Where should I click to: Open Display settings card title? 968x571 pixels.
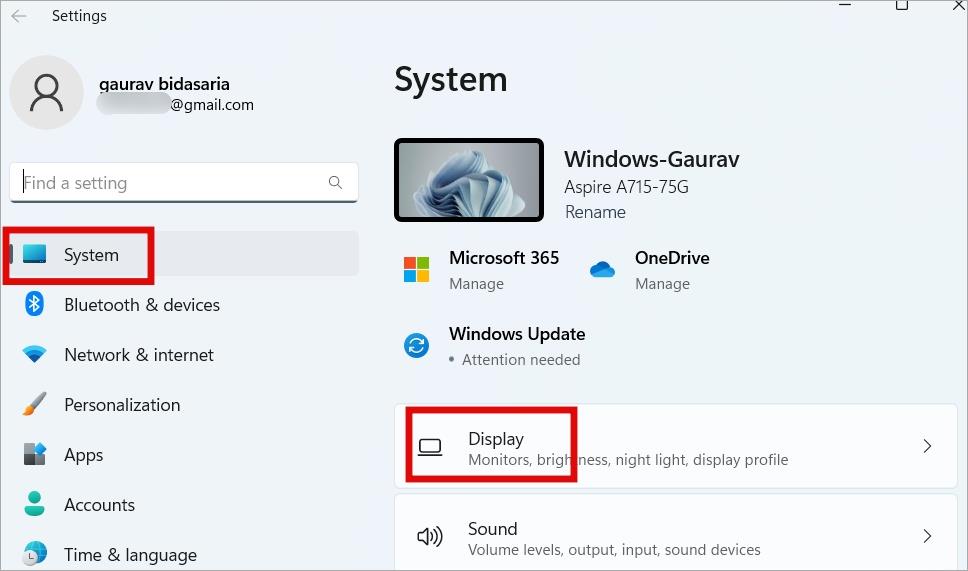(x=496, y=439)
